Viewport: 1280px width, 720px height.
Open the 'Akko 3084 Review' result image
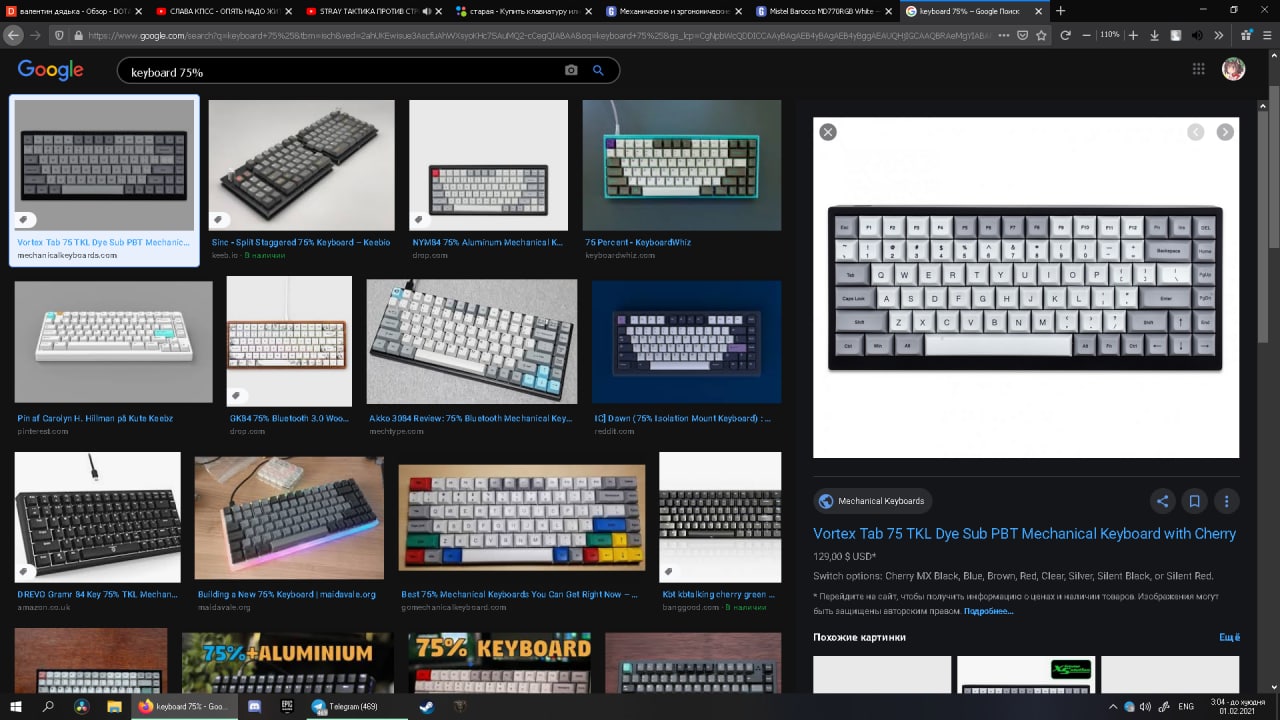click(472, 341)
